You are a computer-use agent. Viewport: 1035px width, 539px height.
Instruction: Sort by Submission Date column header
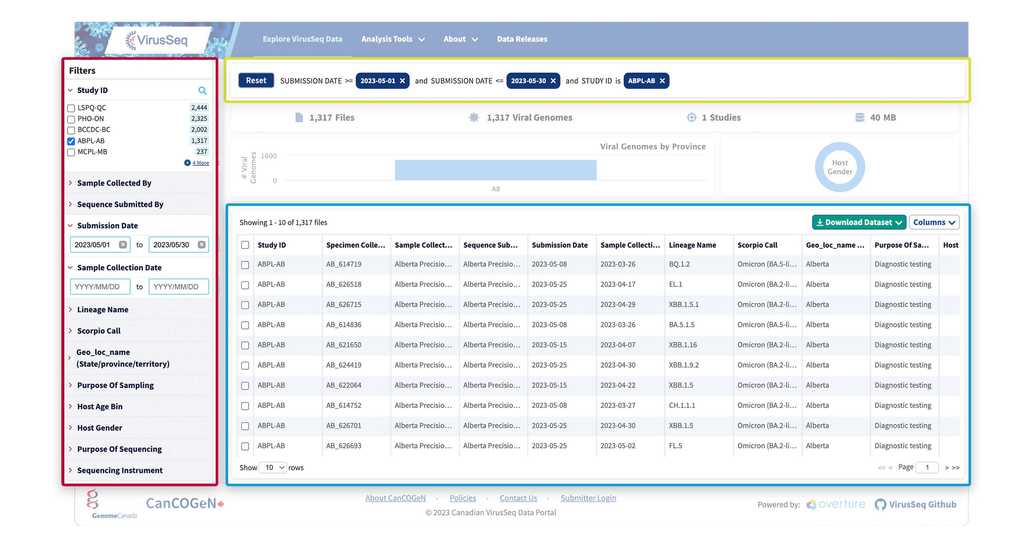560,245
